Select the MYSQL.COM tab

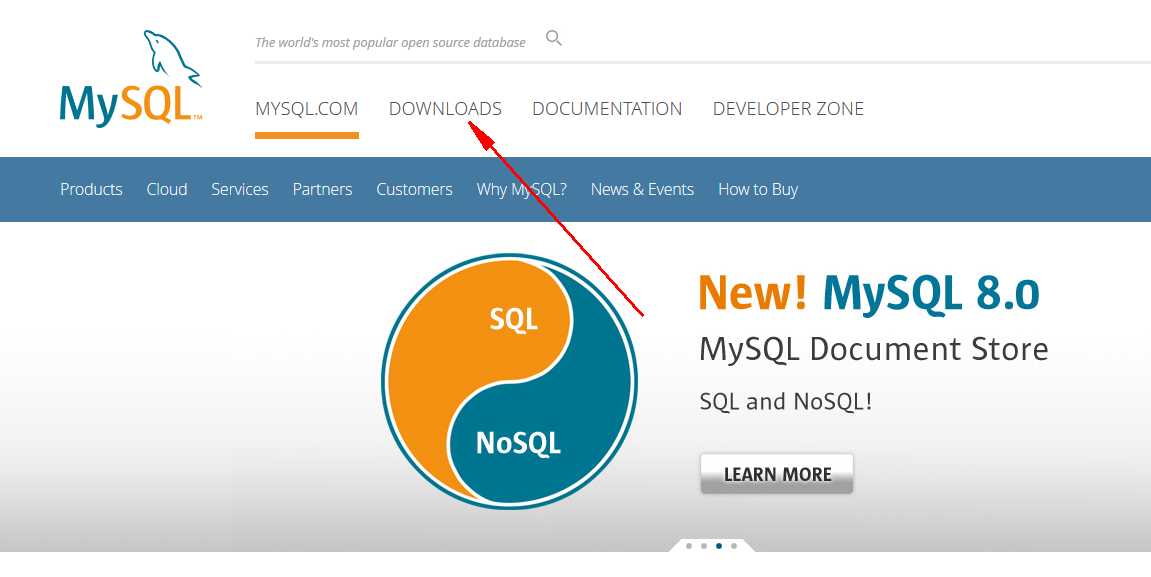307,109
